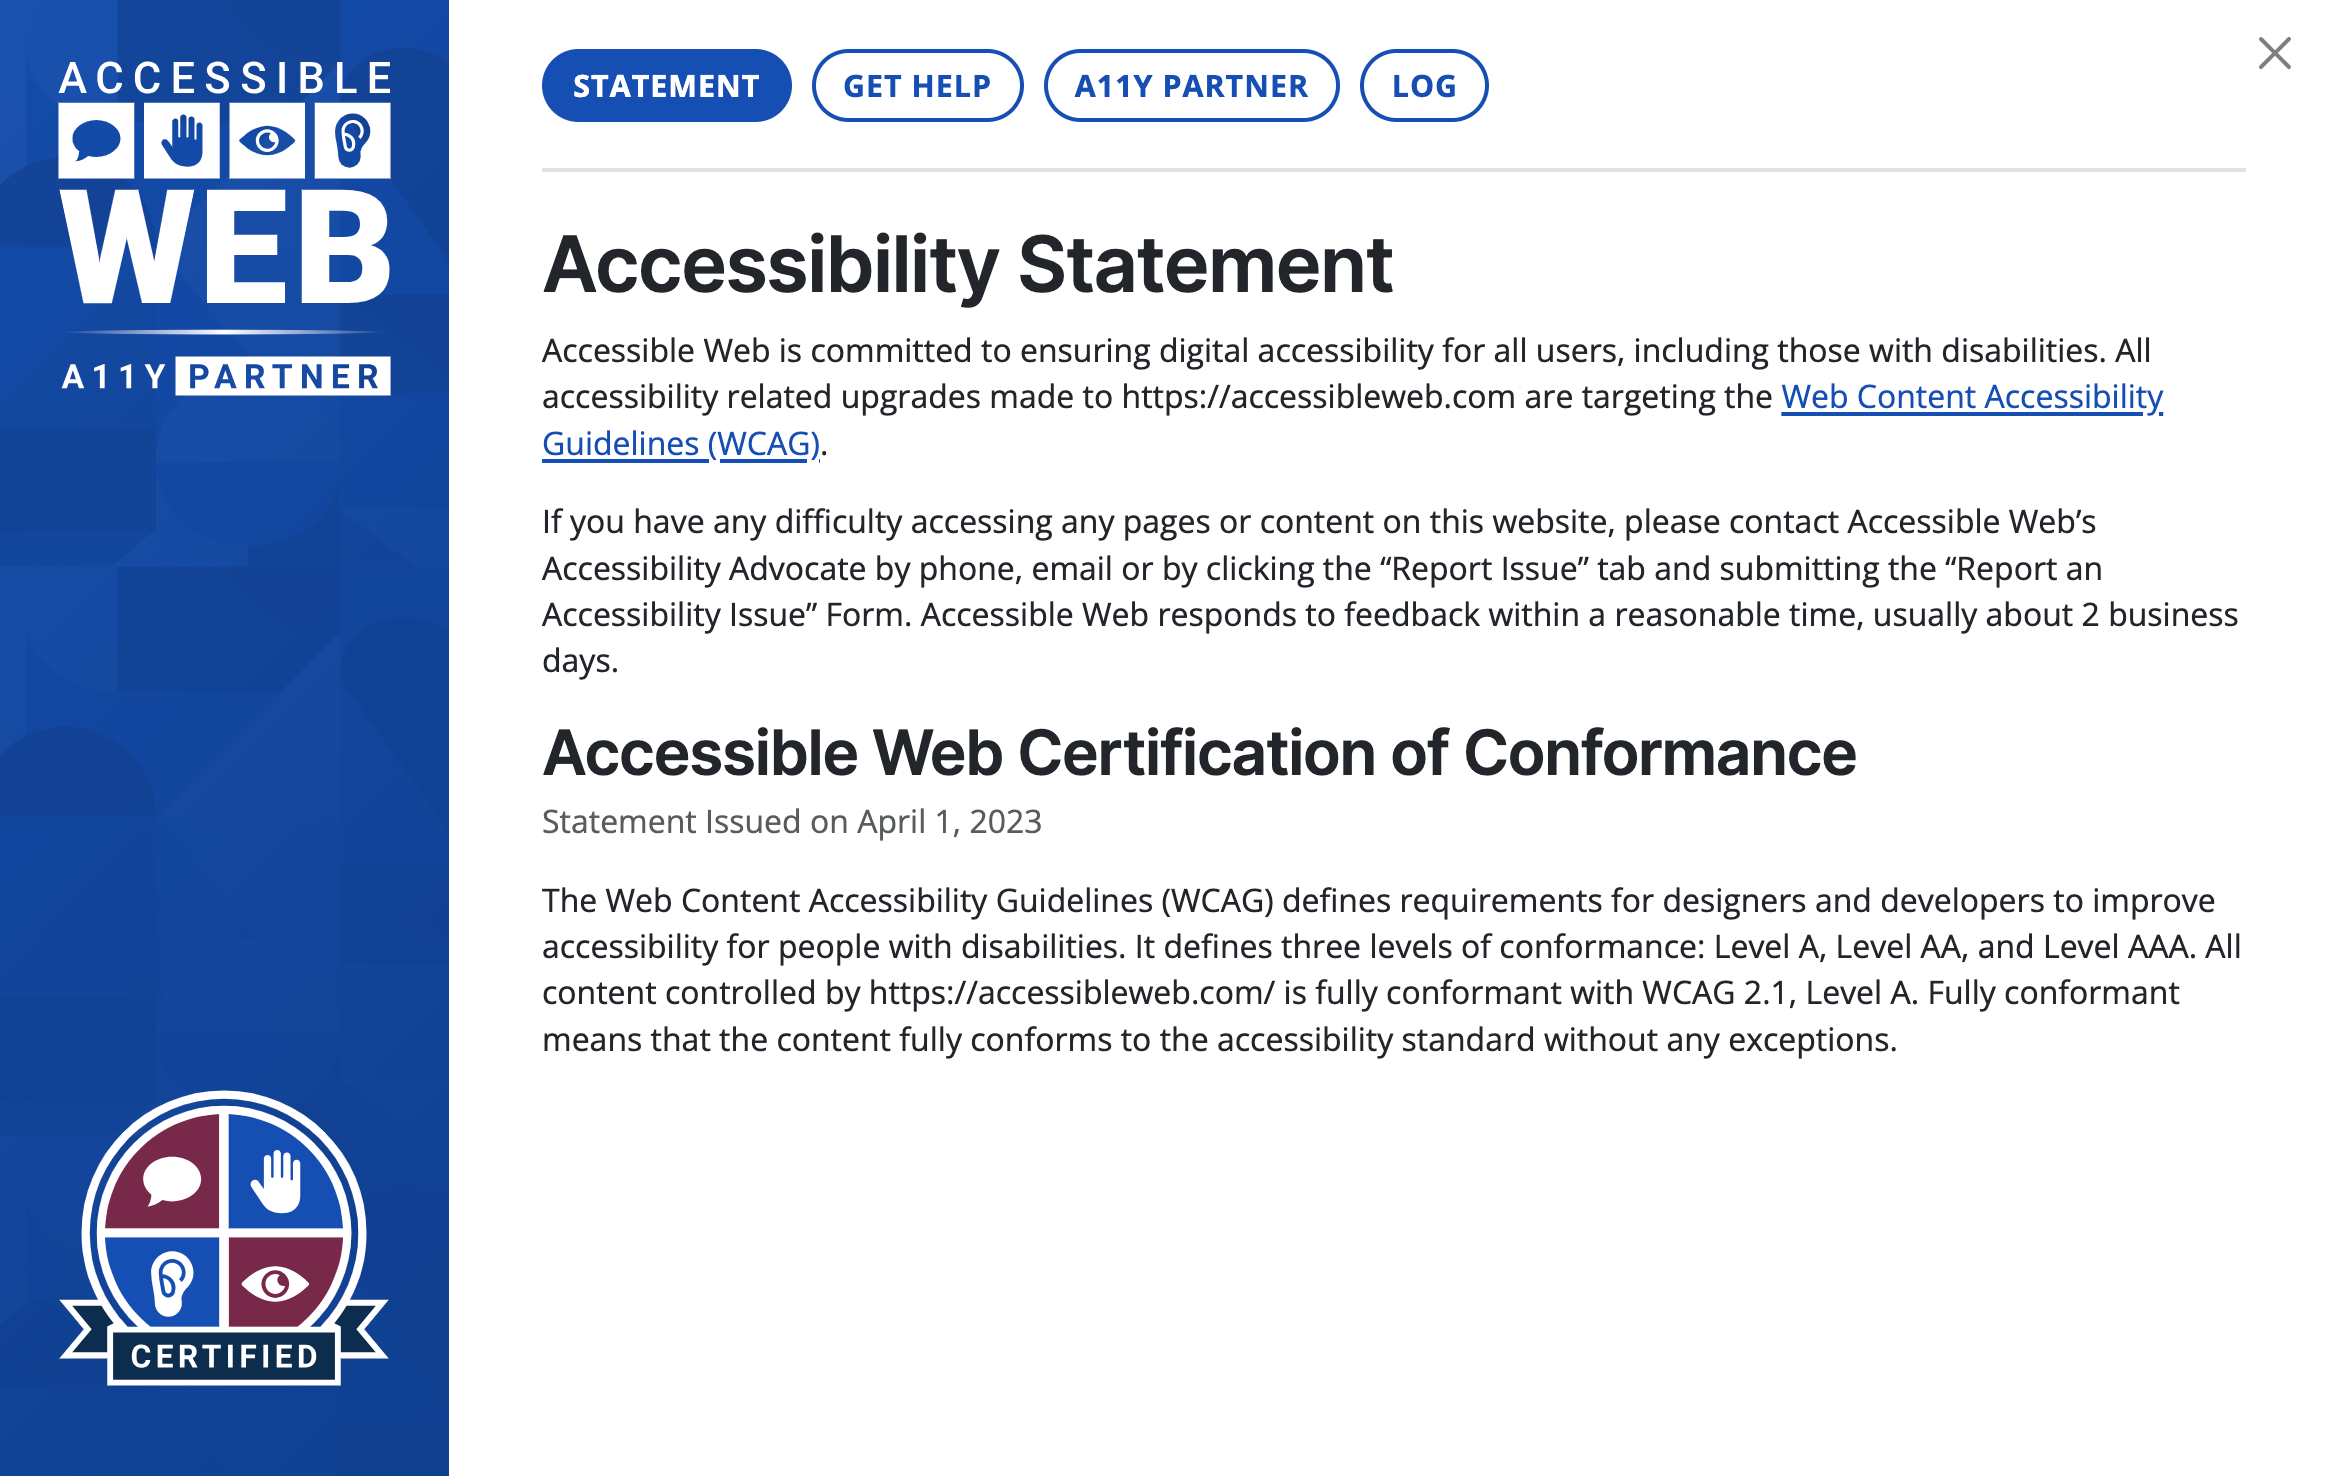Click the eye icon in Accessible Web logo

(x=267, y=141)
